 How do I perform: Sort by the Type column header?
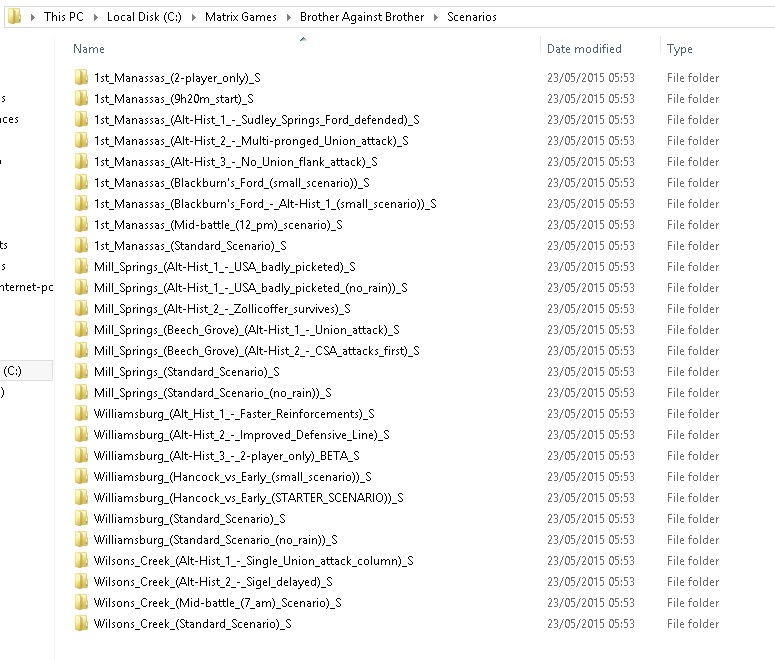pyautogui.click(x=680, y=49)
